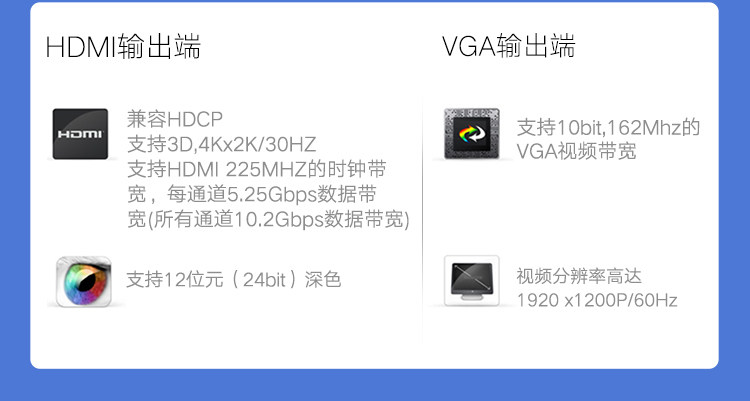Select the VGA chip icon with rainbow arrows
The height and width of the screenshot is (401, 750).
(x=472, y=134)
